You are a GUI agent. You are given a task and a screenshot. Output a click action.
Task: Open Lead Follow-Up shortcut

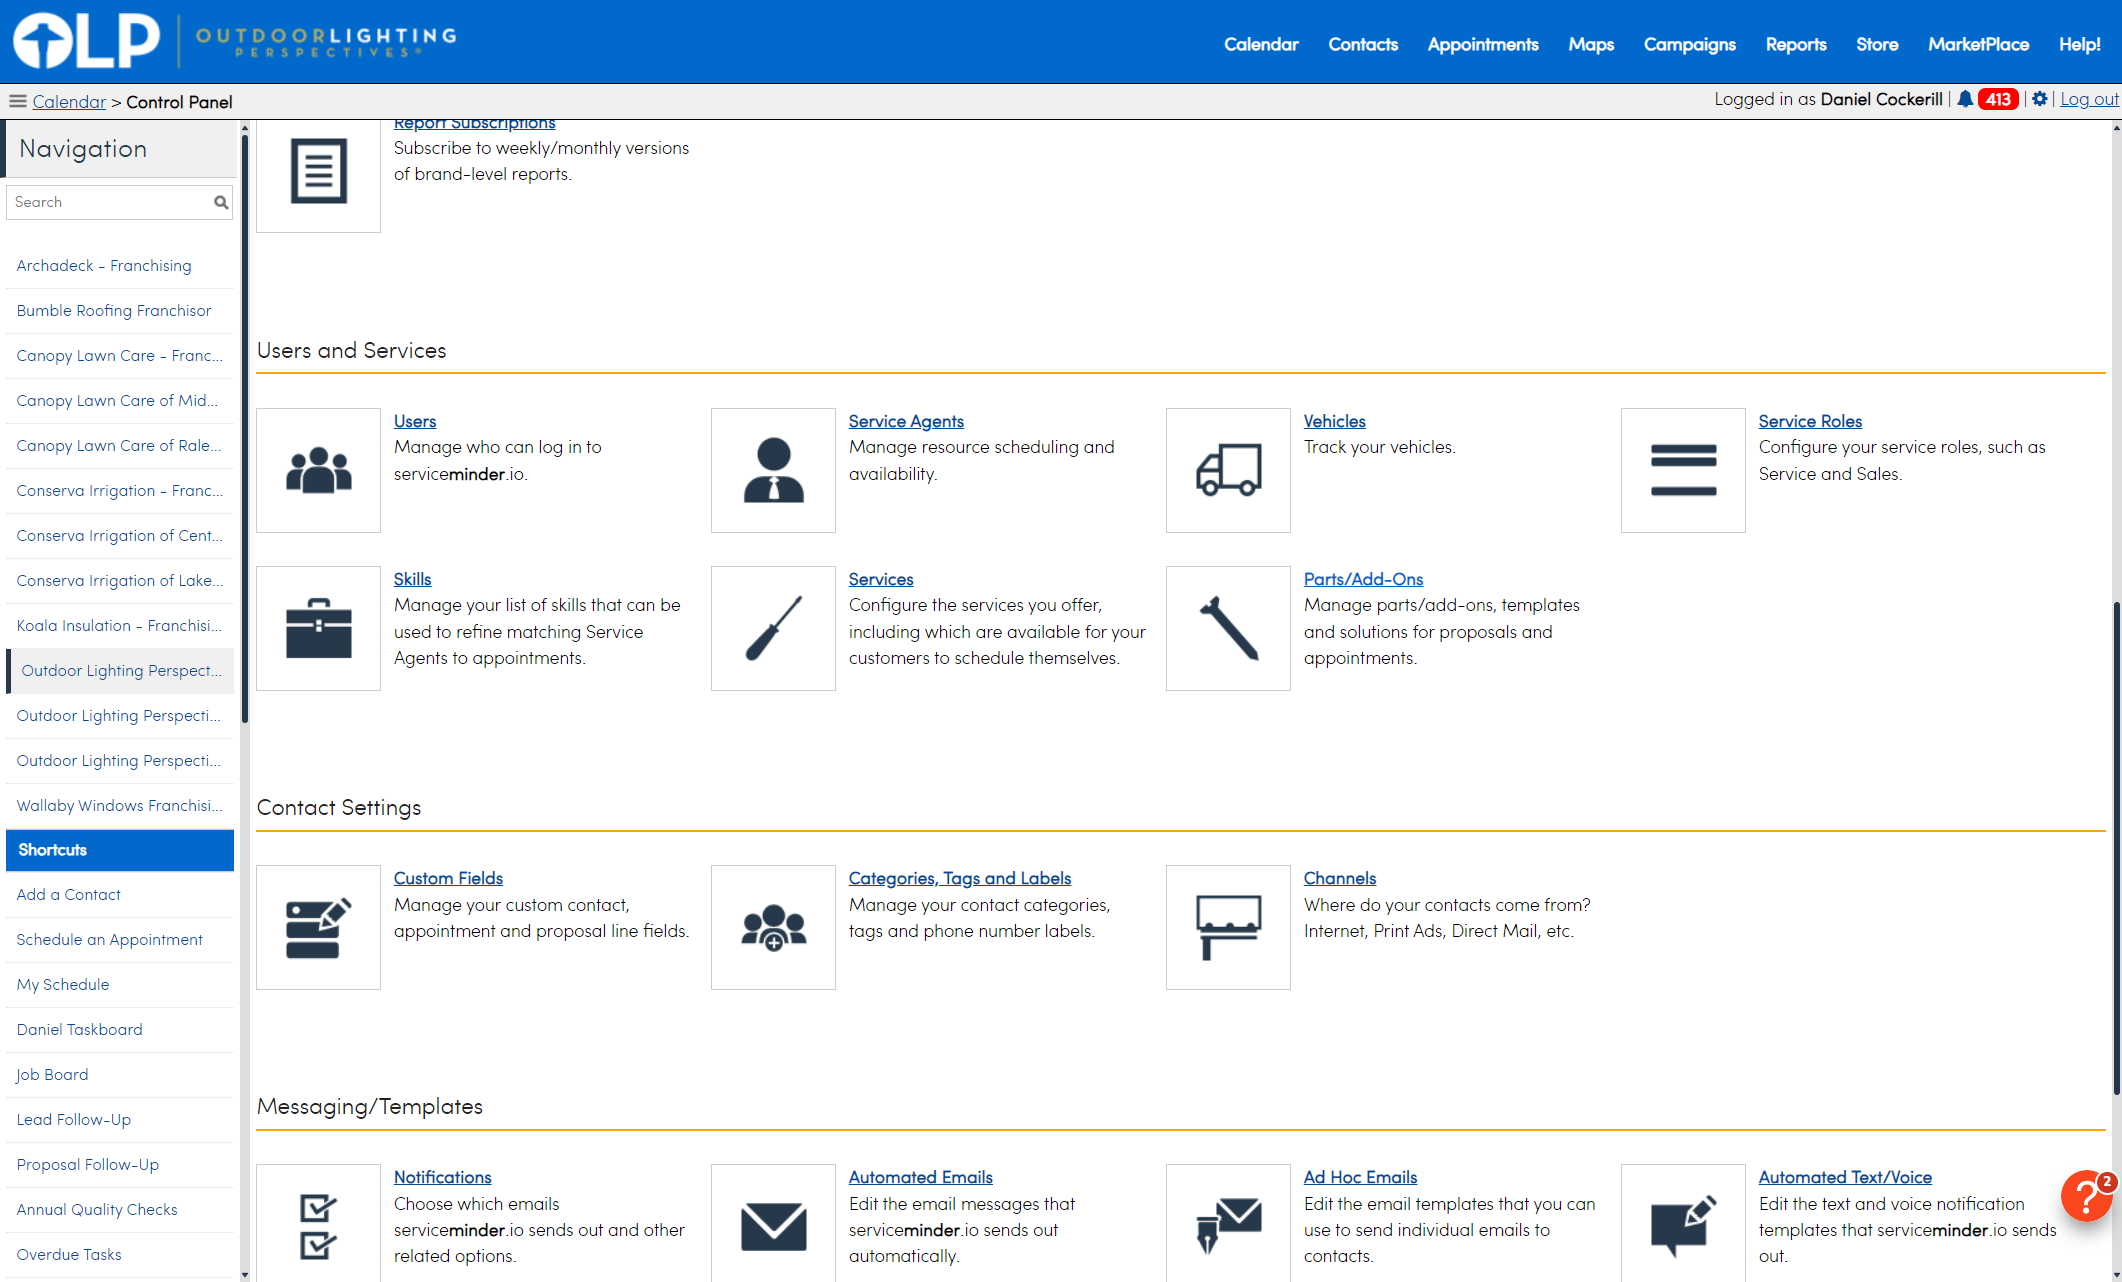(x=120, y=1120)
